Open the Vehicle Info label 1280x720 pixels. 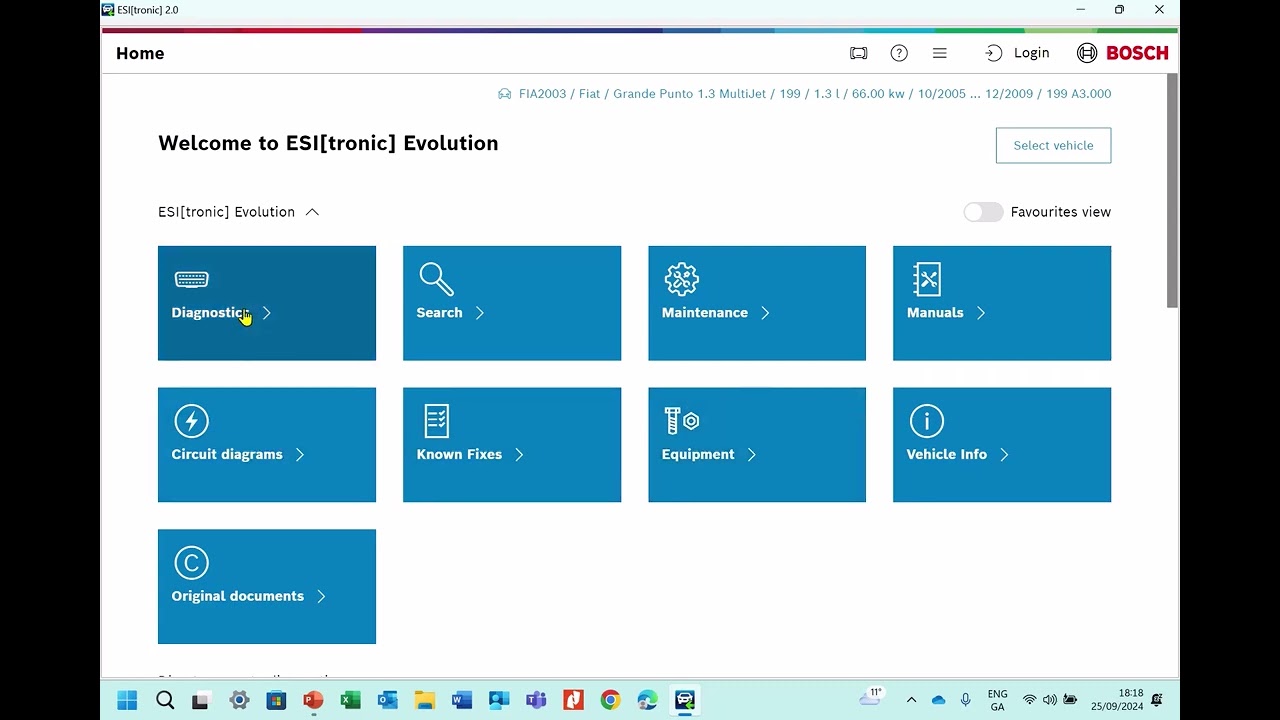(946, 455)
